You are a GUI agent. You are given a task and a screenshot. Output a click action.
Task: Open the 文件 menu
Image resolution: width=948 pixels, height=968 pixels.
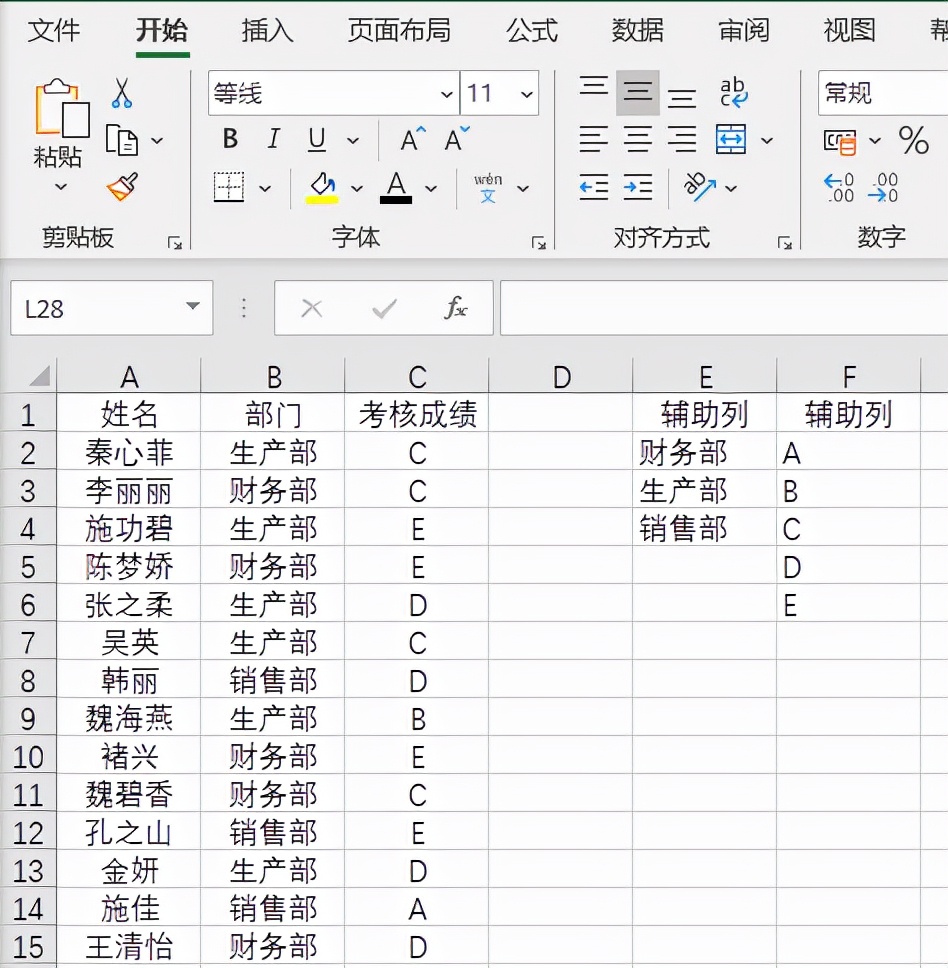pyautogui.click(x=55, y=31)
